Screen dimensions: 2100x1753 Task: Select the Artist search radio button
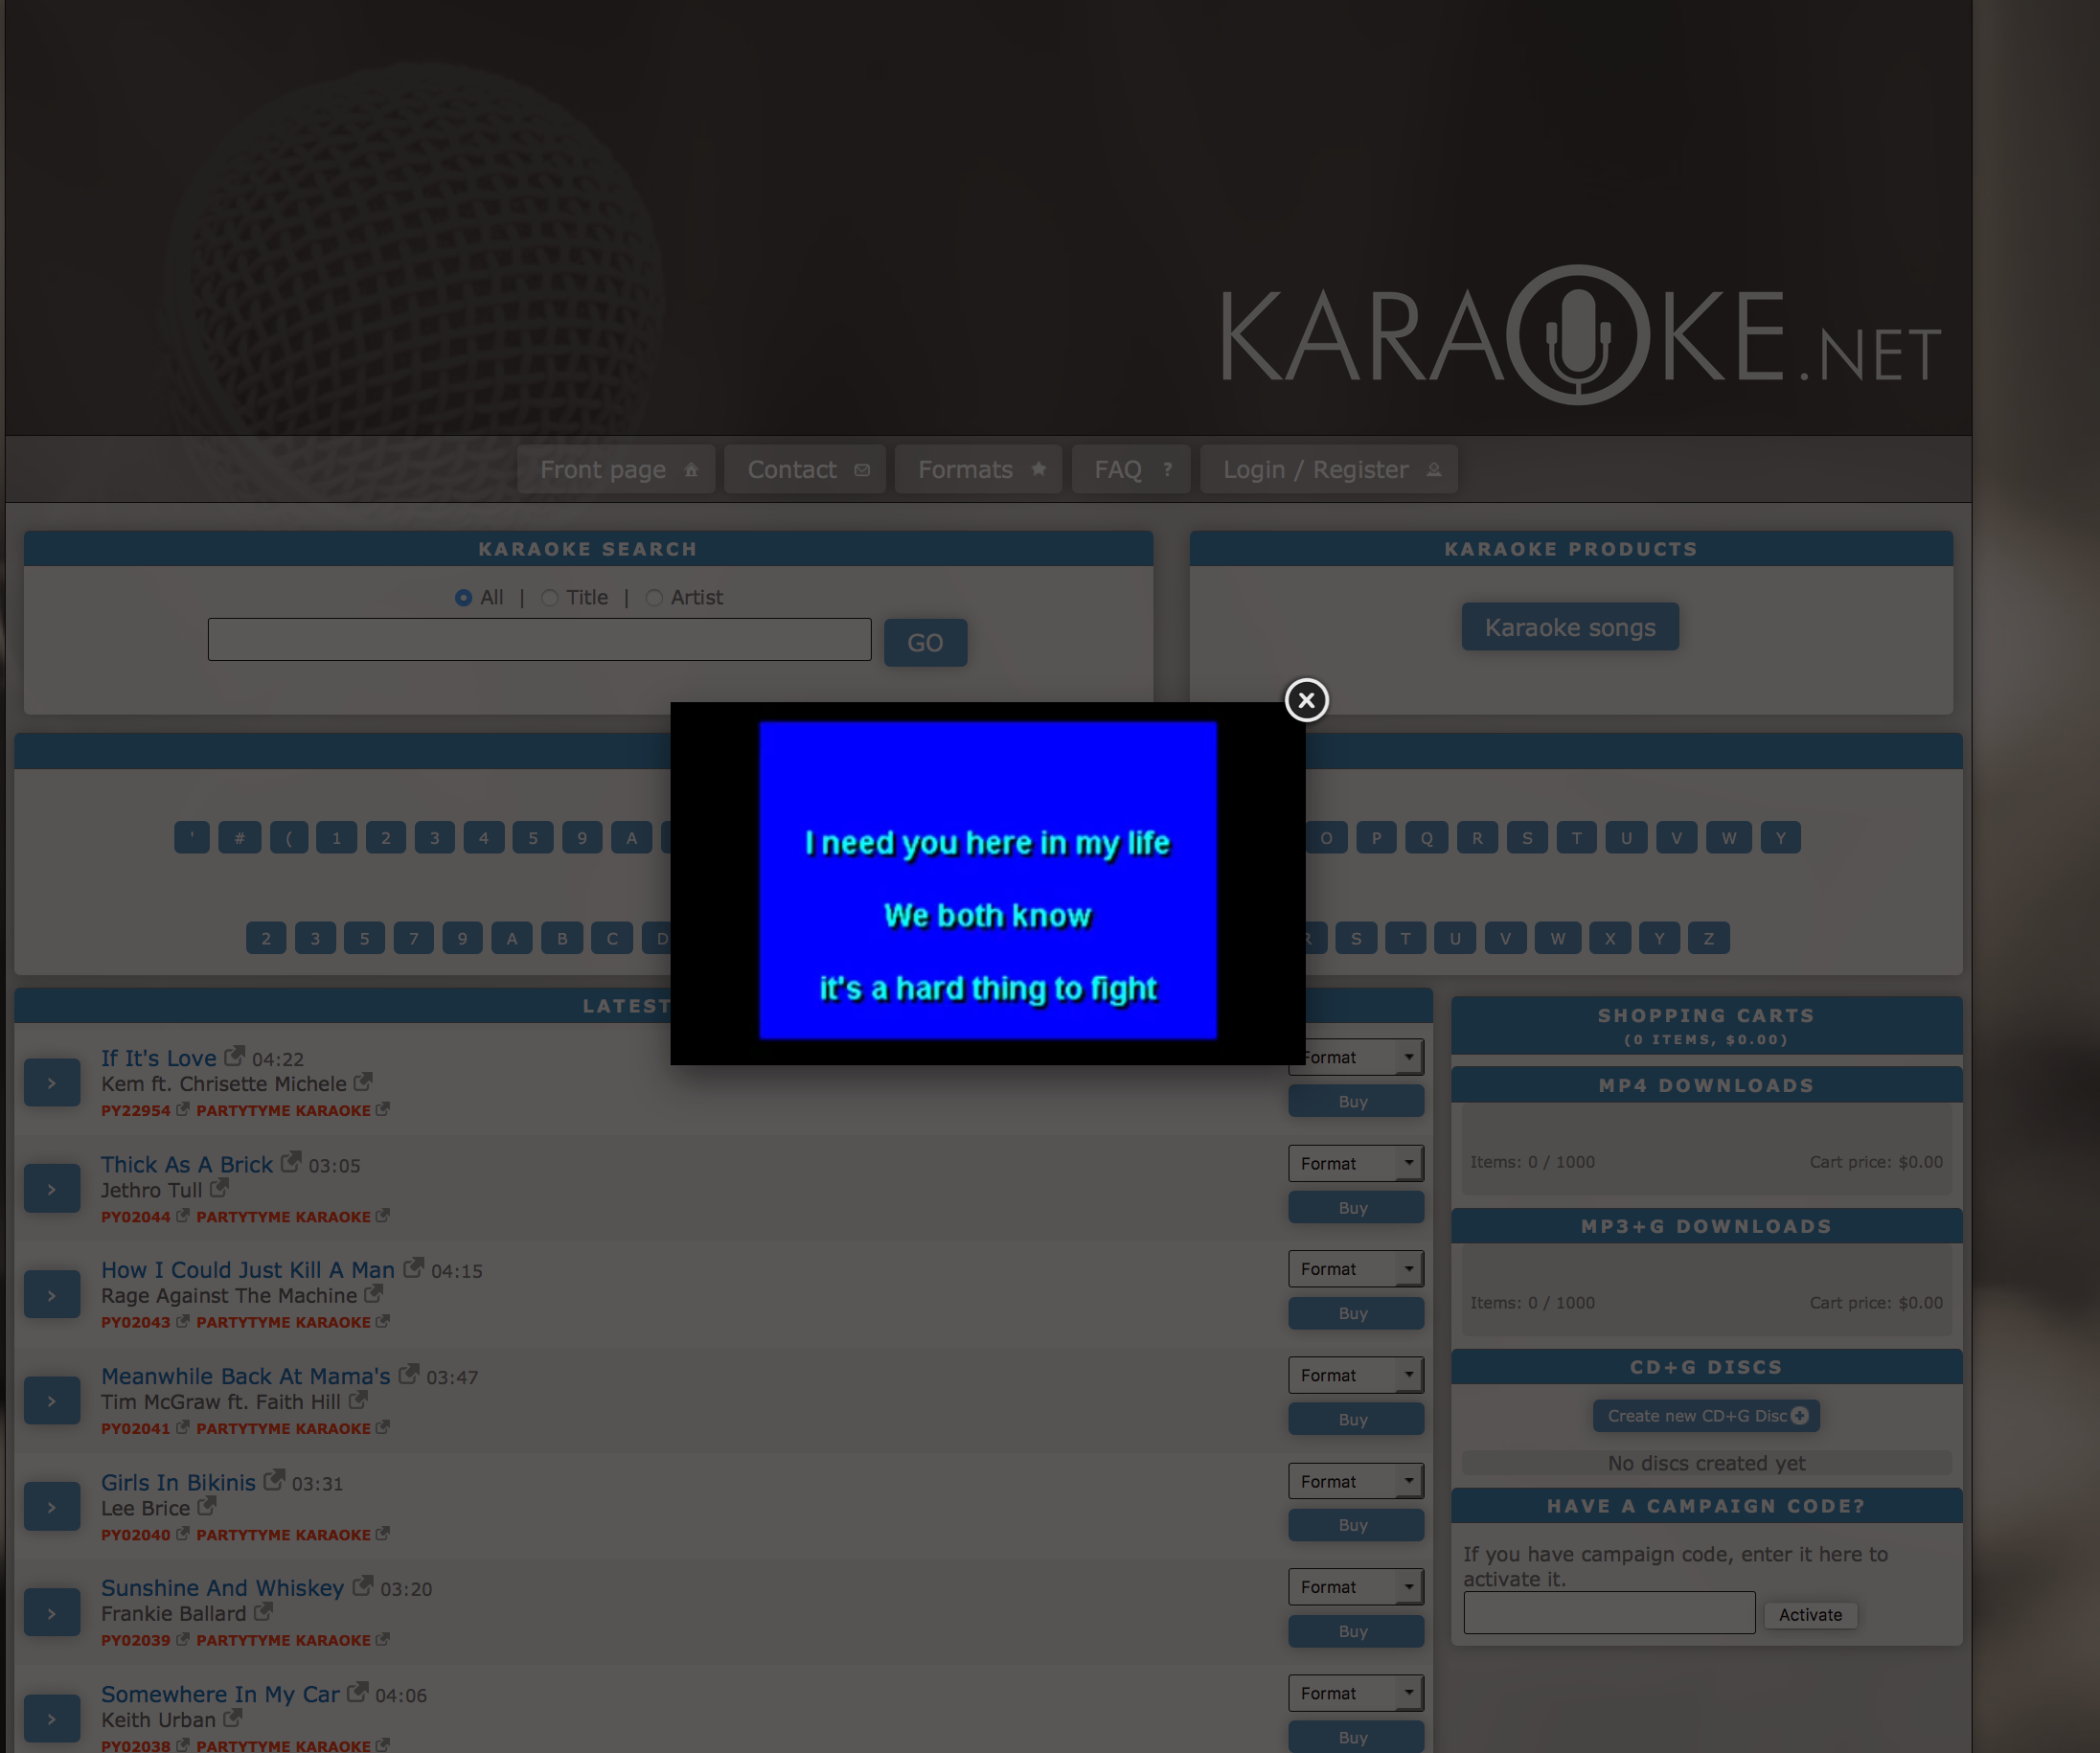654,597
